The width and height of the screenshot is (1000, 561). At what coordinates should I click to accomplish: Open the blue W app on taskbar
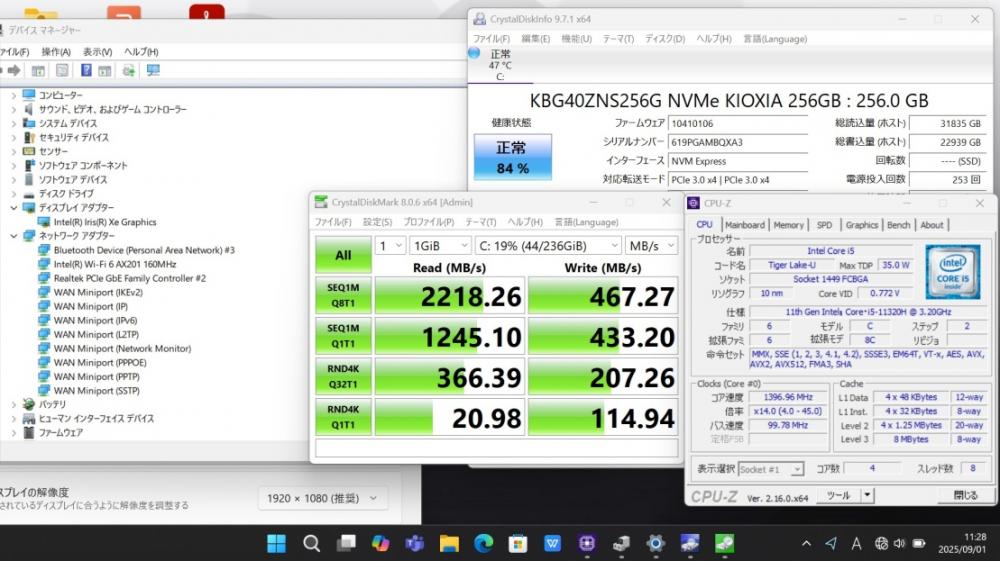pyautogui.click(x=552, y=543)
